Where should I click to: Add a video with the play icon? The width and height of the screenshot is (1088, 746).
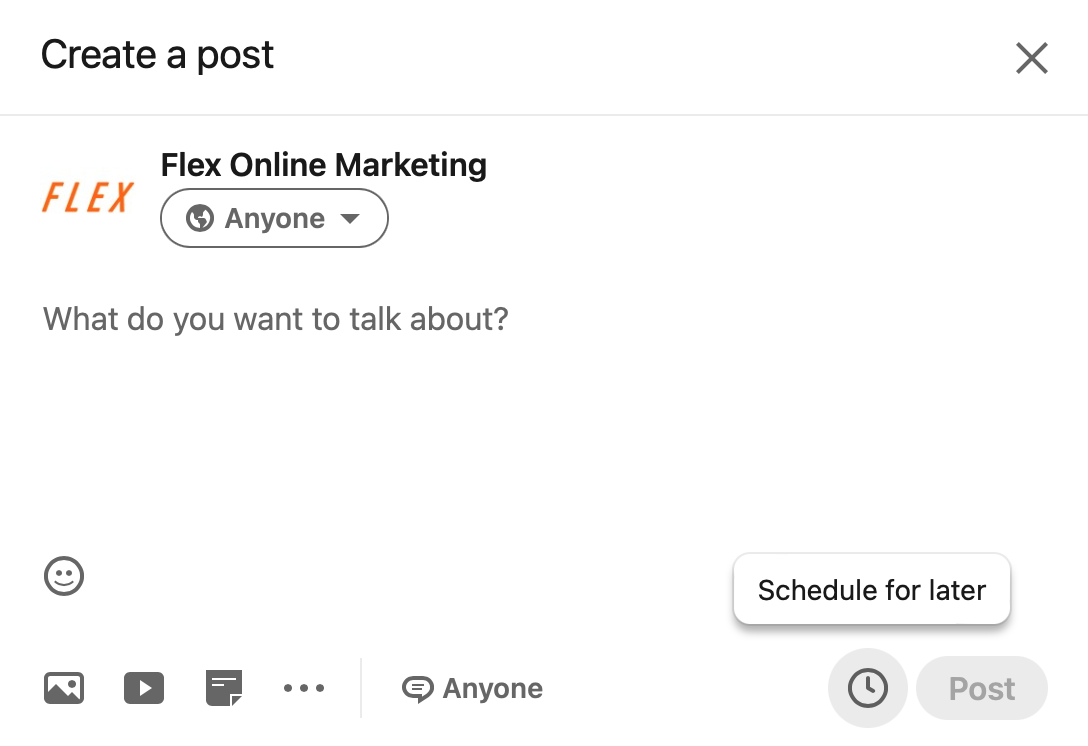point(144,688)
